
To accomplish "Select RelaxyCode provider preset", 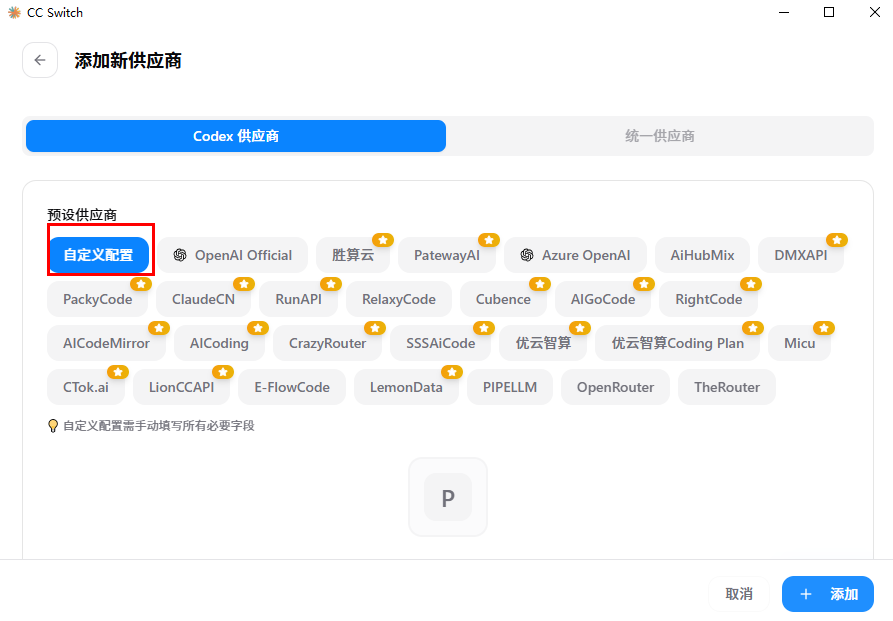I will coord(399,299).
